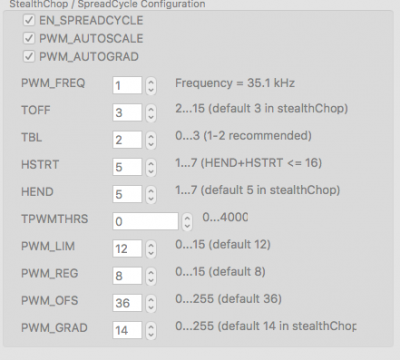Screen dimensions: 400x360
Task: Click the PWM_FREQ value field
Action: (x=127, y=85)
